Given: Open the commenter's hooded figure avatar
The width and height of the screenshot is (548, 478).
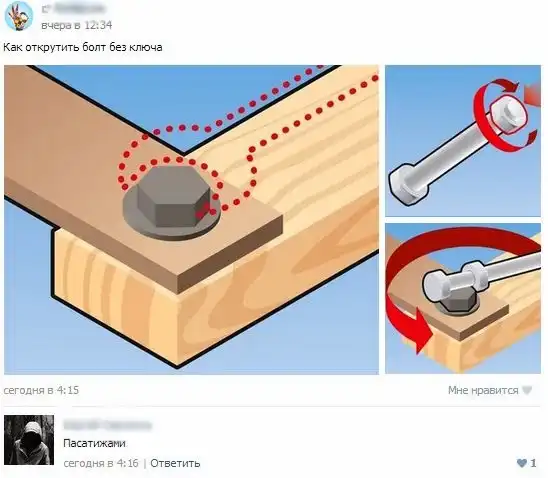Looking at the screenshot, I should (29, 440).
